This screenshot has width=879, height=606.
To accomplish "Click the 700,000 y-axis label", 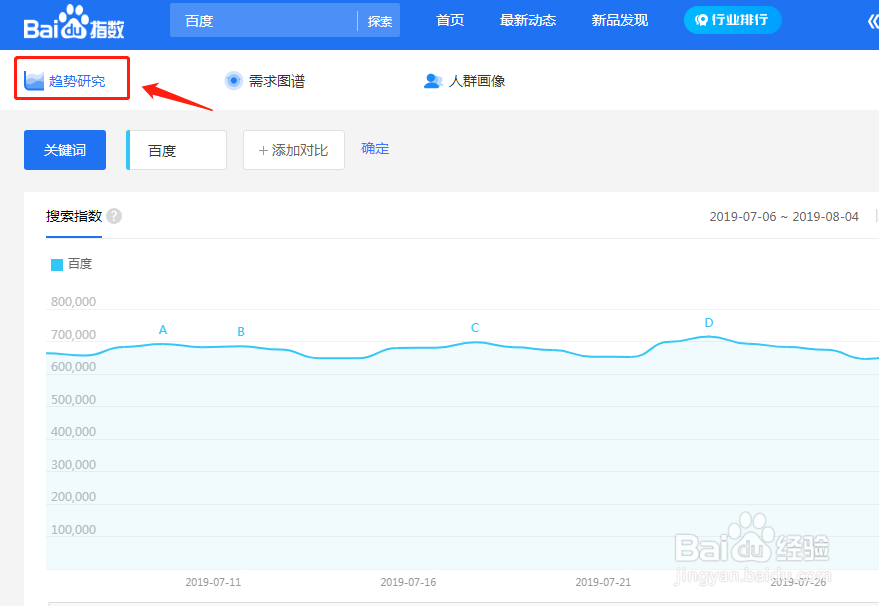I will (73, 335).
